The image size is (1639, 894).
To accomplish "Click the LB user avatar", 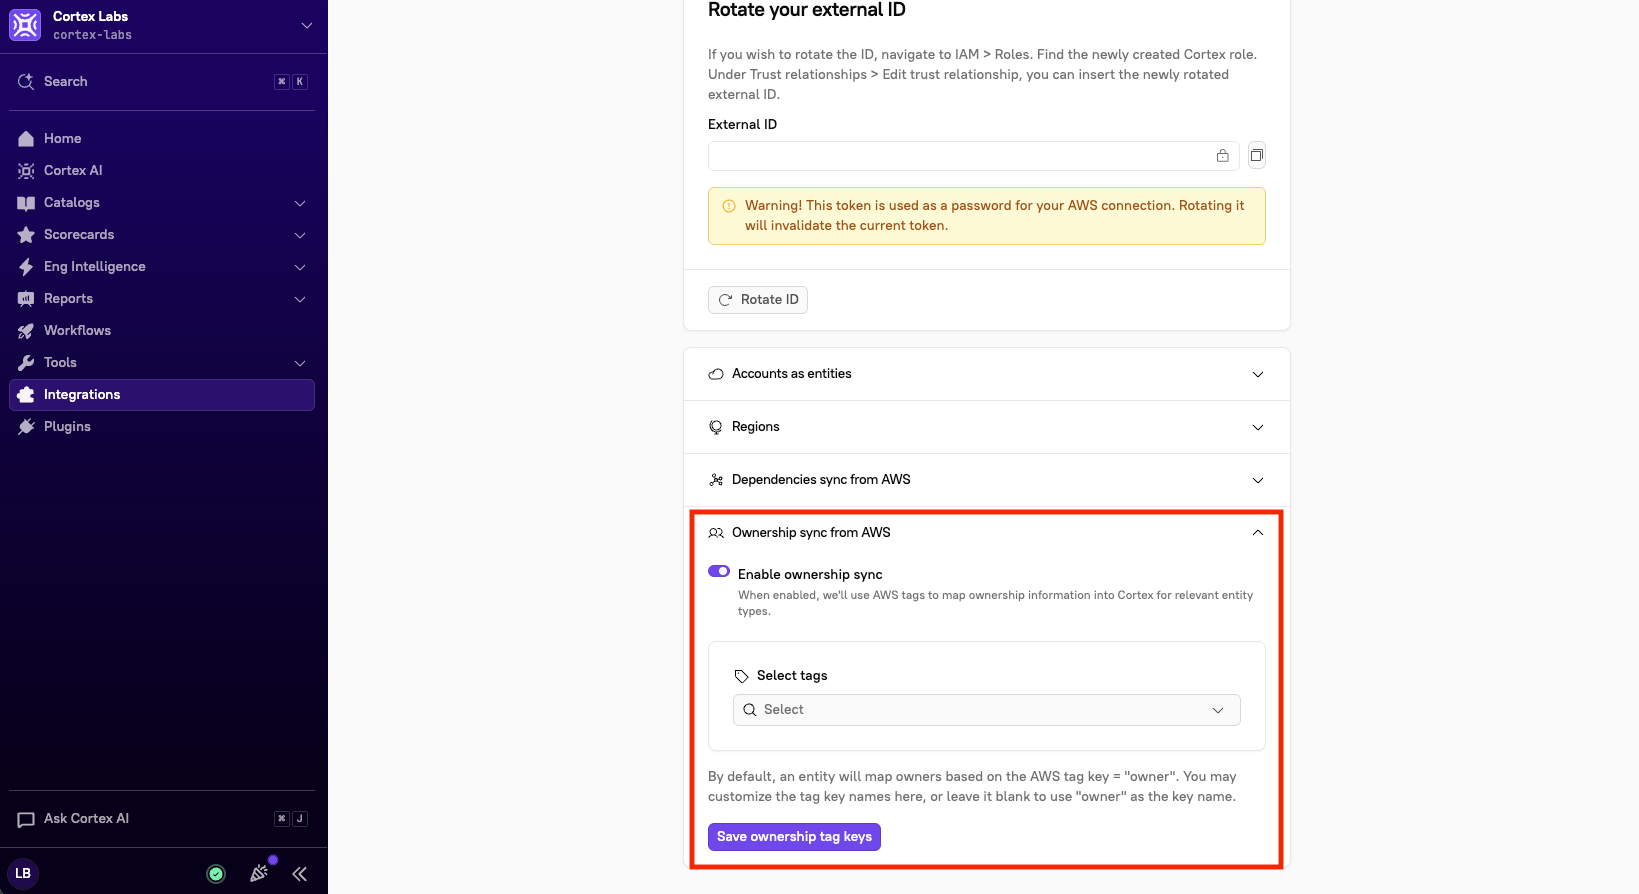I will tap(23, 873).
